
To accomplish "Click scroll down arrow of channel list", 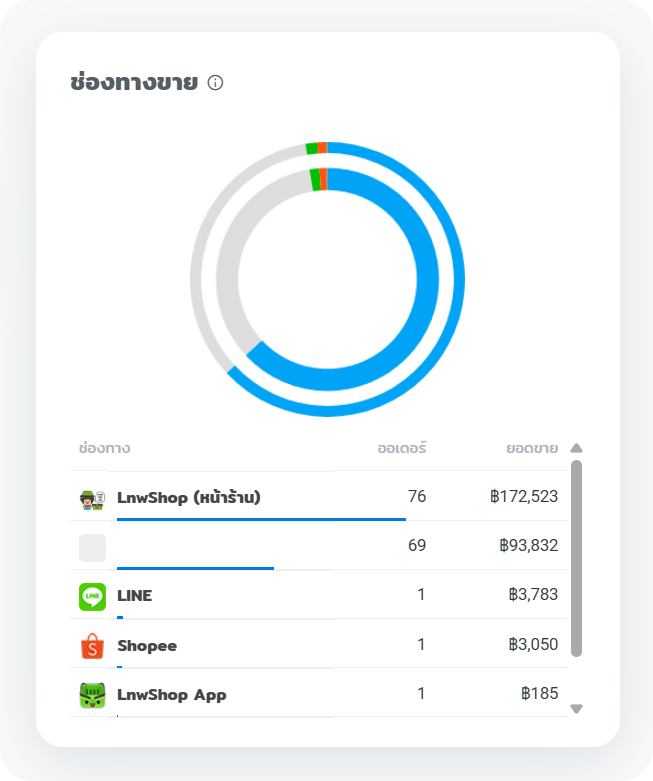I will click(x=576, y=709).
